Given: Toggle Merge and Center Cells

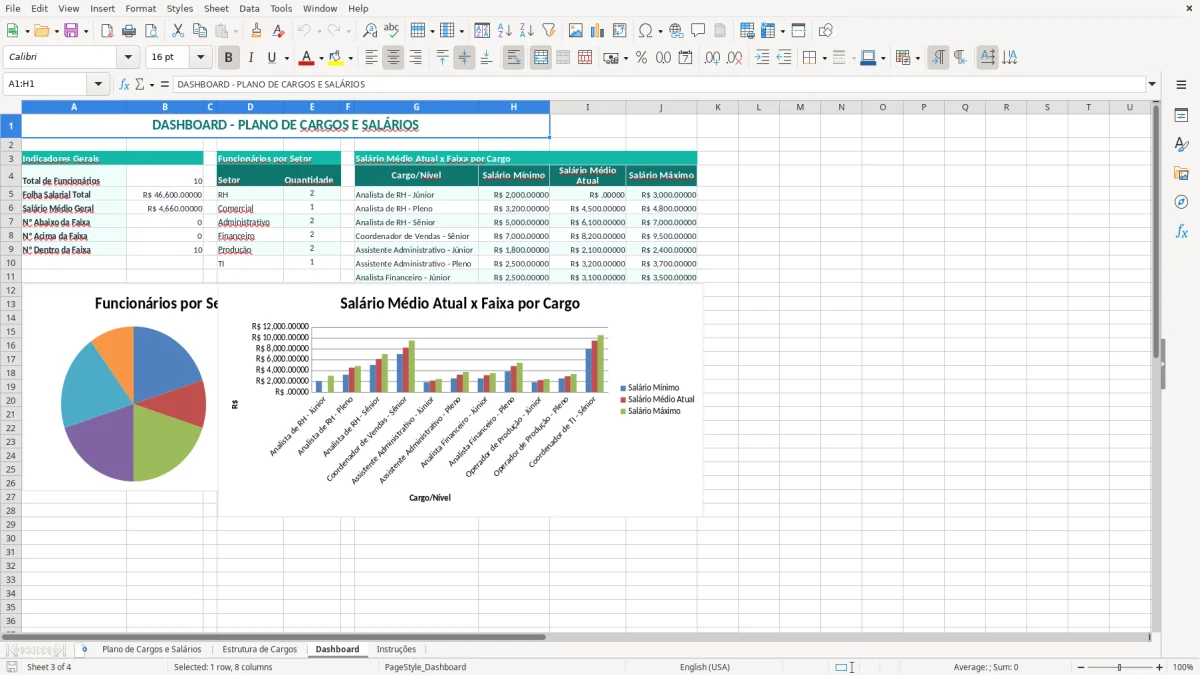Looking at the screenshot, I should click(540, 58).
